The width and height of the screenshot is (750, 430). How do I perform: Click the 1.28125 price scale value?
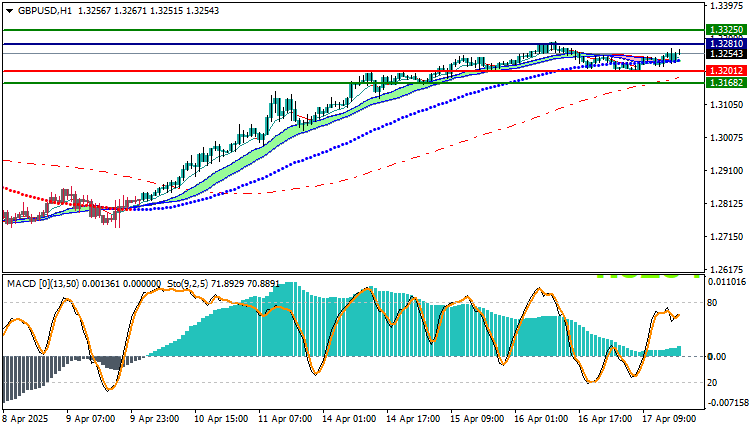(727, 204)
